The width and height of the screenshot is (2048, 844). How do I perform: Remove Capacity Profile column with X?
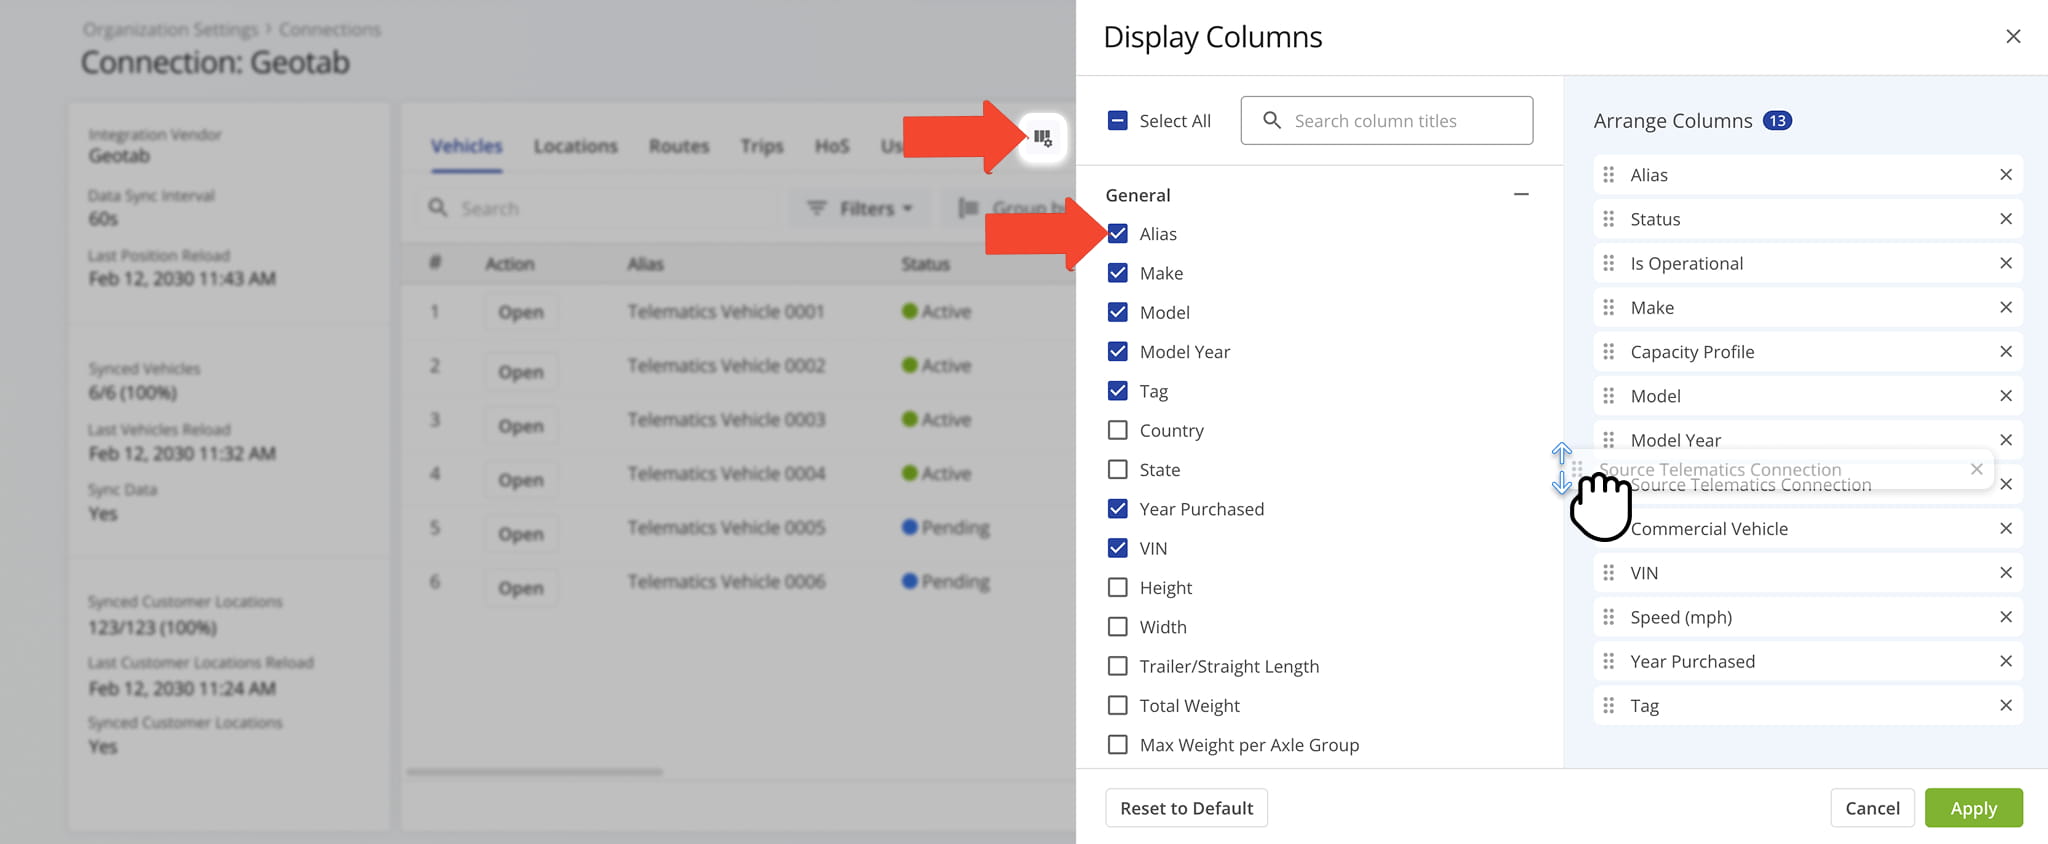tap(2005, 352)
